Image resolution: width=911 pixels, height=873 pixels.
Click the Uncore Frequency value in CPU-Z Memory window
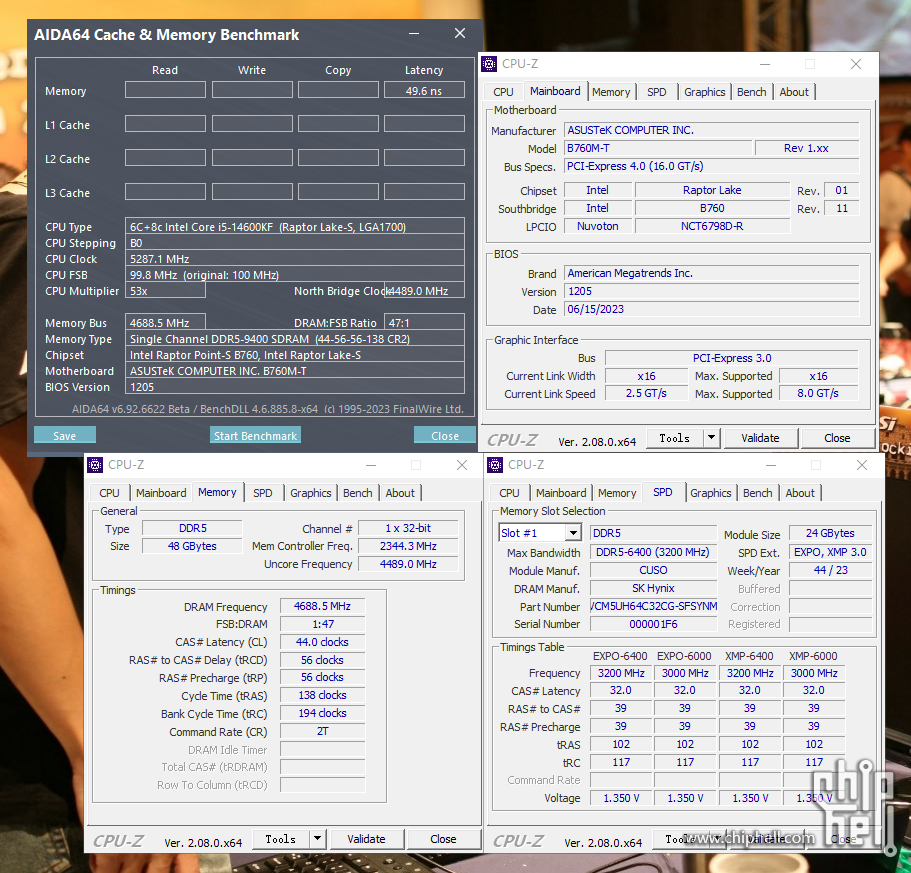pos(408,564)
